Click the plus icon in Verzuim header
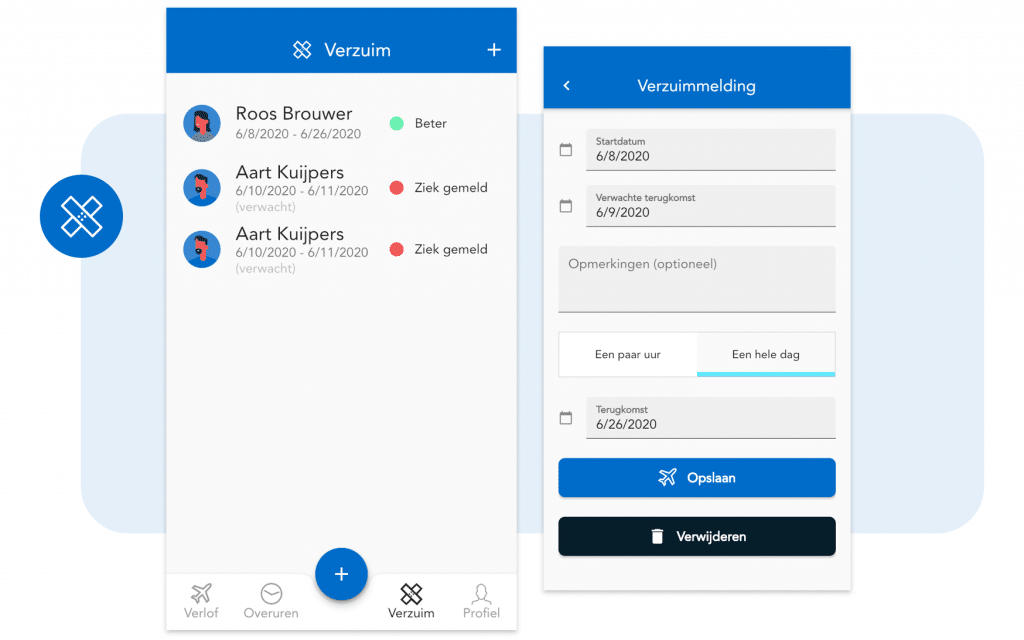 tap(494, 50)
